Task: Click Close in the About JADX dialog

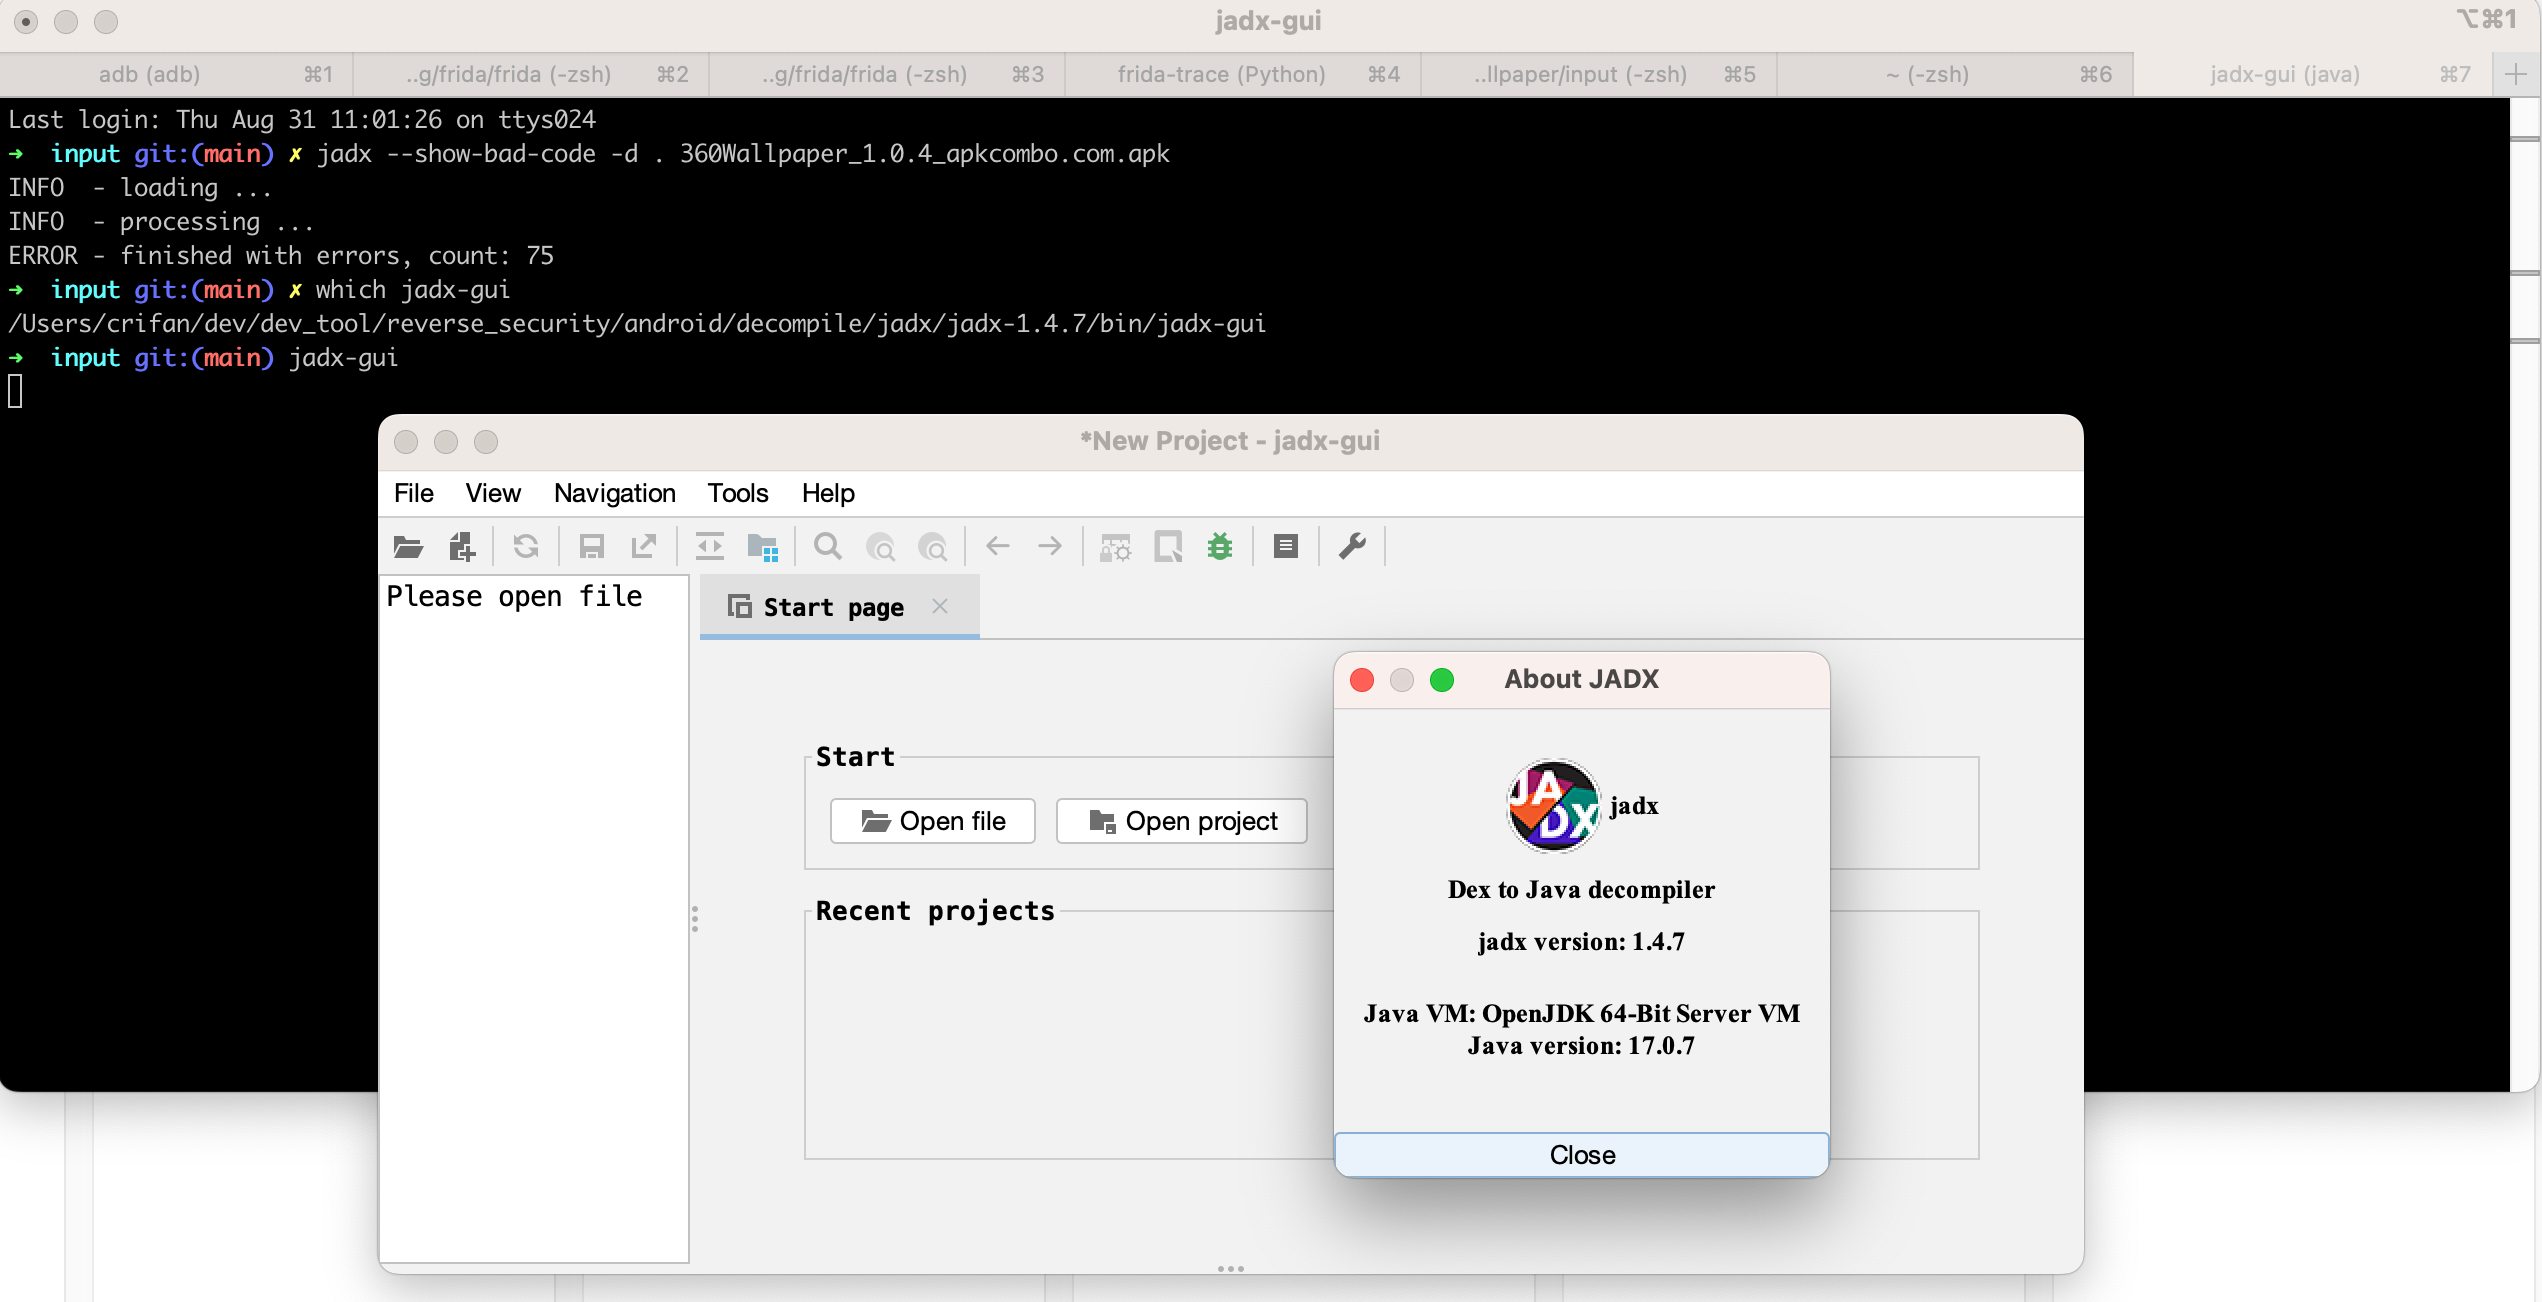Action: [x=1582, y=1155]
